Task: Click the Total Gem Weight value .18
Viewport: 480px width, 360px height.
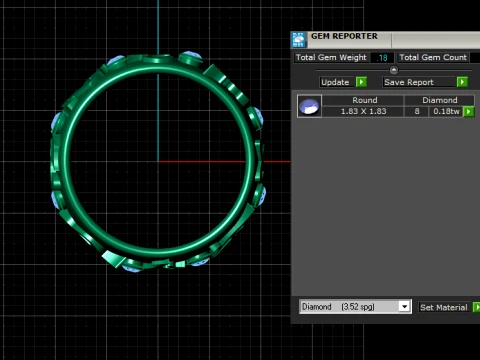Action: tap(382, 58)
